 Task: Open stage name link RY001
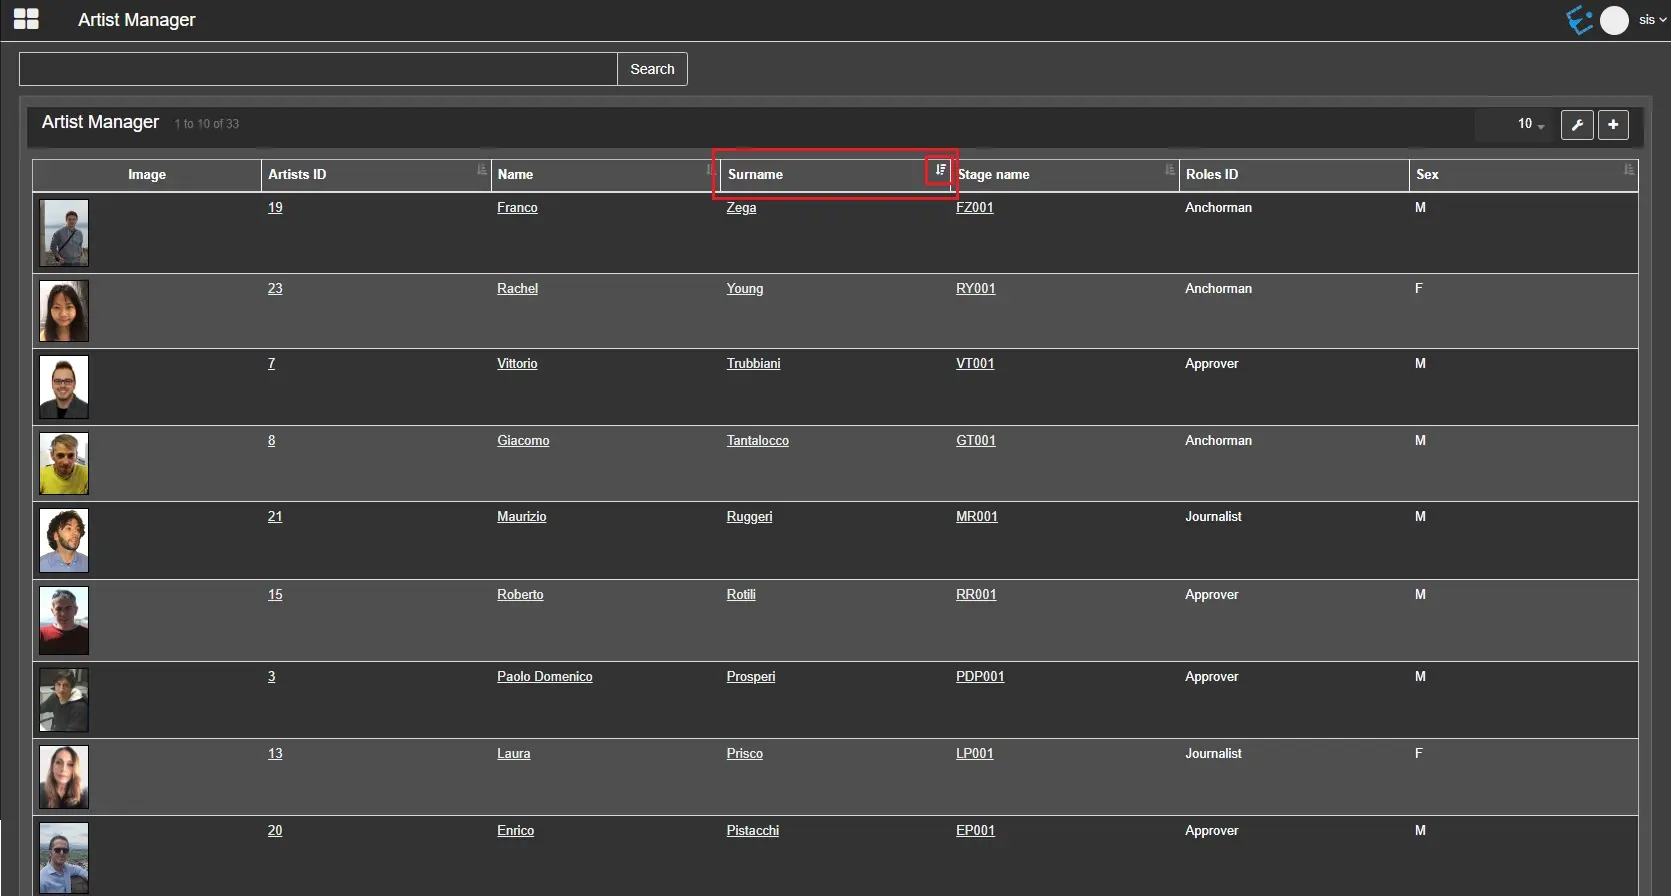coord(975,289)
